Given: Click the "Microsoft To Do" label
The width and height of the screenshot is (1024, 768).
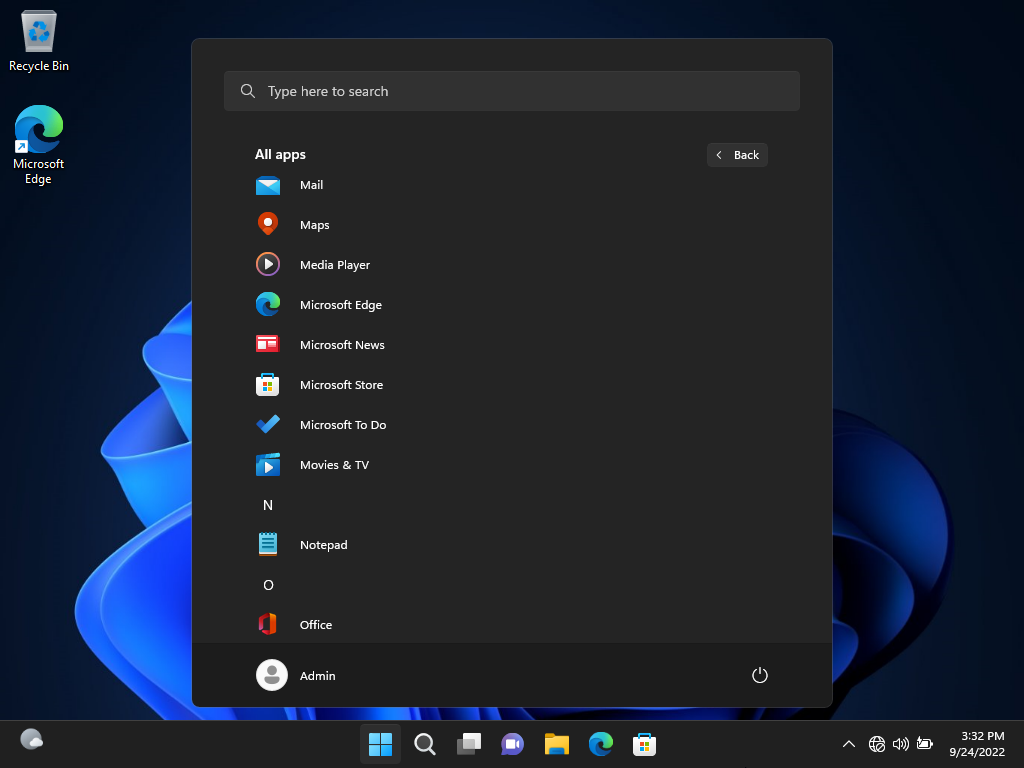Looking at the screenshot, I should click(x=343, y=424).
